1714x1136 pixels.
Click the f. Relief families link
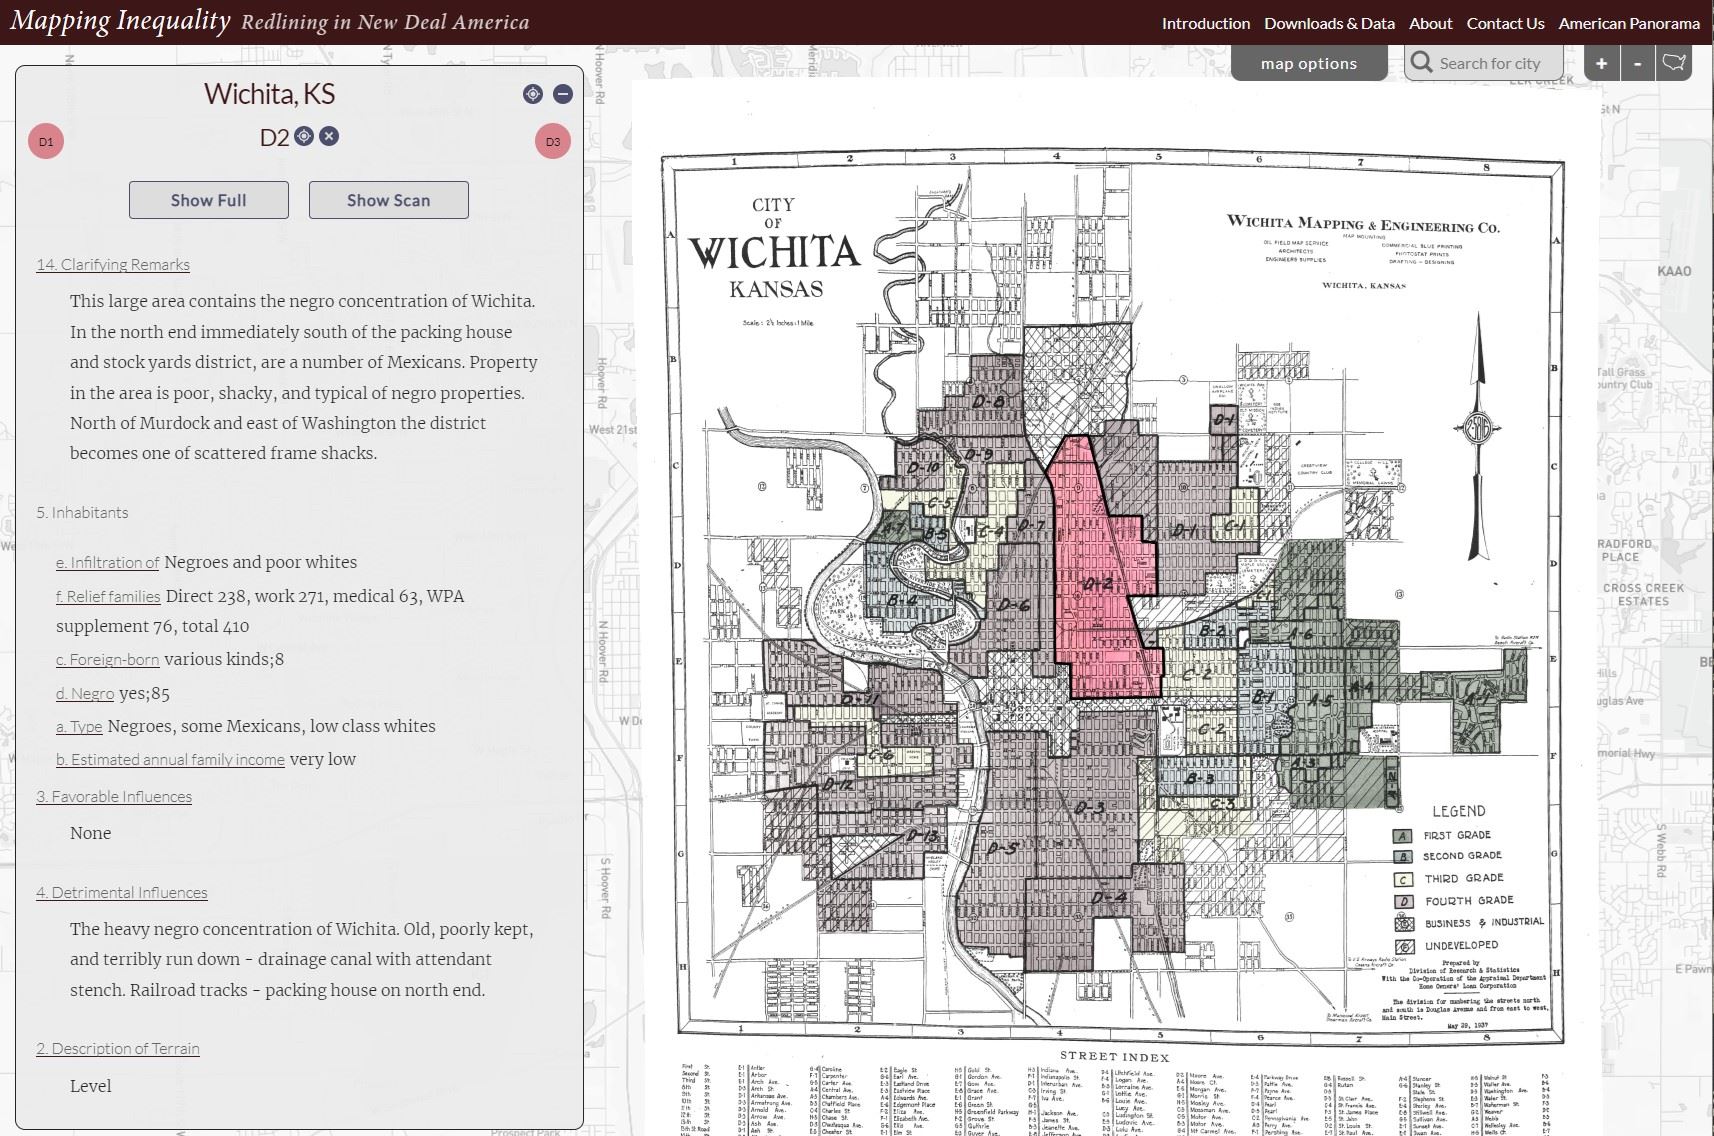coord(108,597)
